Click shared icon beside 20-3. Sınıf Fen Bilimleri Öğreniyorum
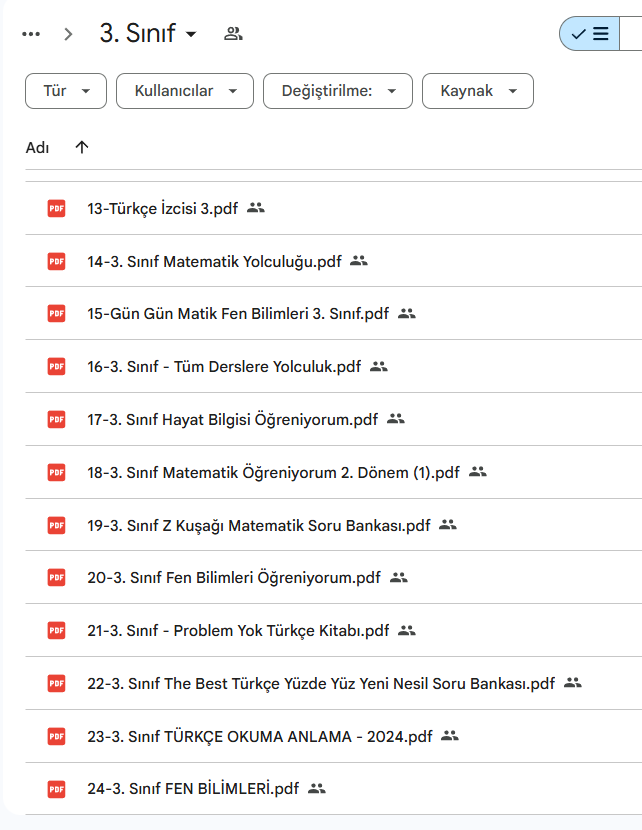 pos(399,577)
